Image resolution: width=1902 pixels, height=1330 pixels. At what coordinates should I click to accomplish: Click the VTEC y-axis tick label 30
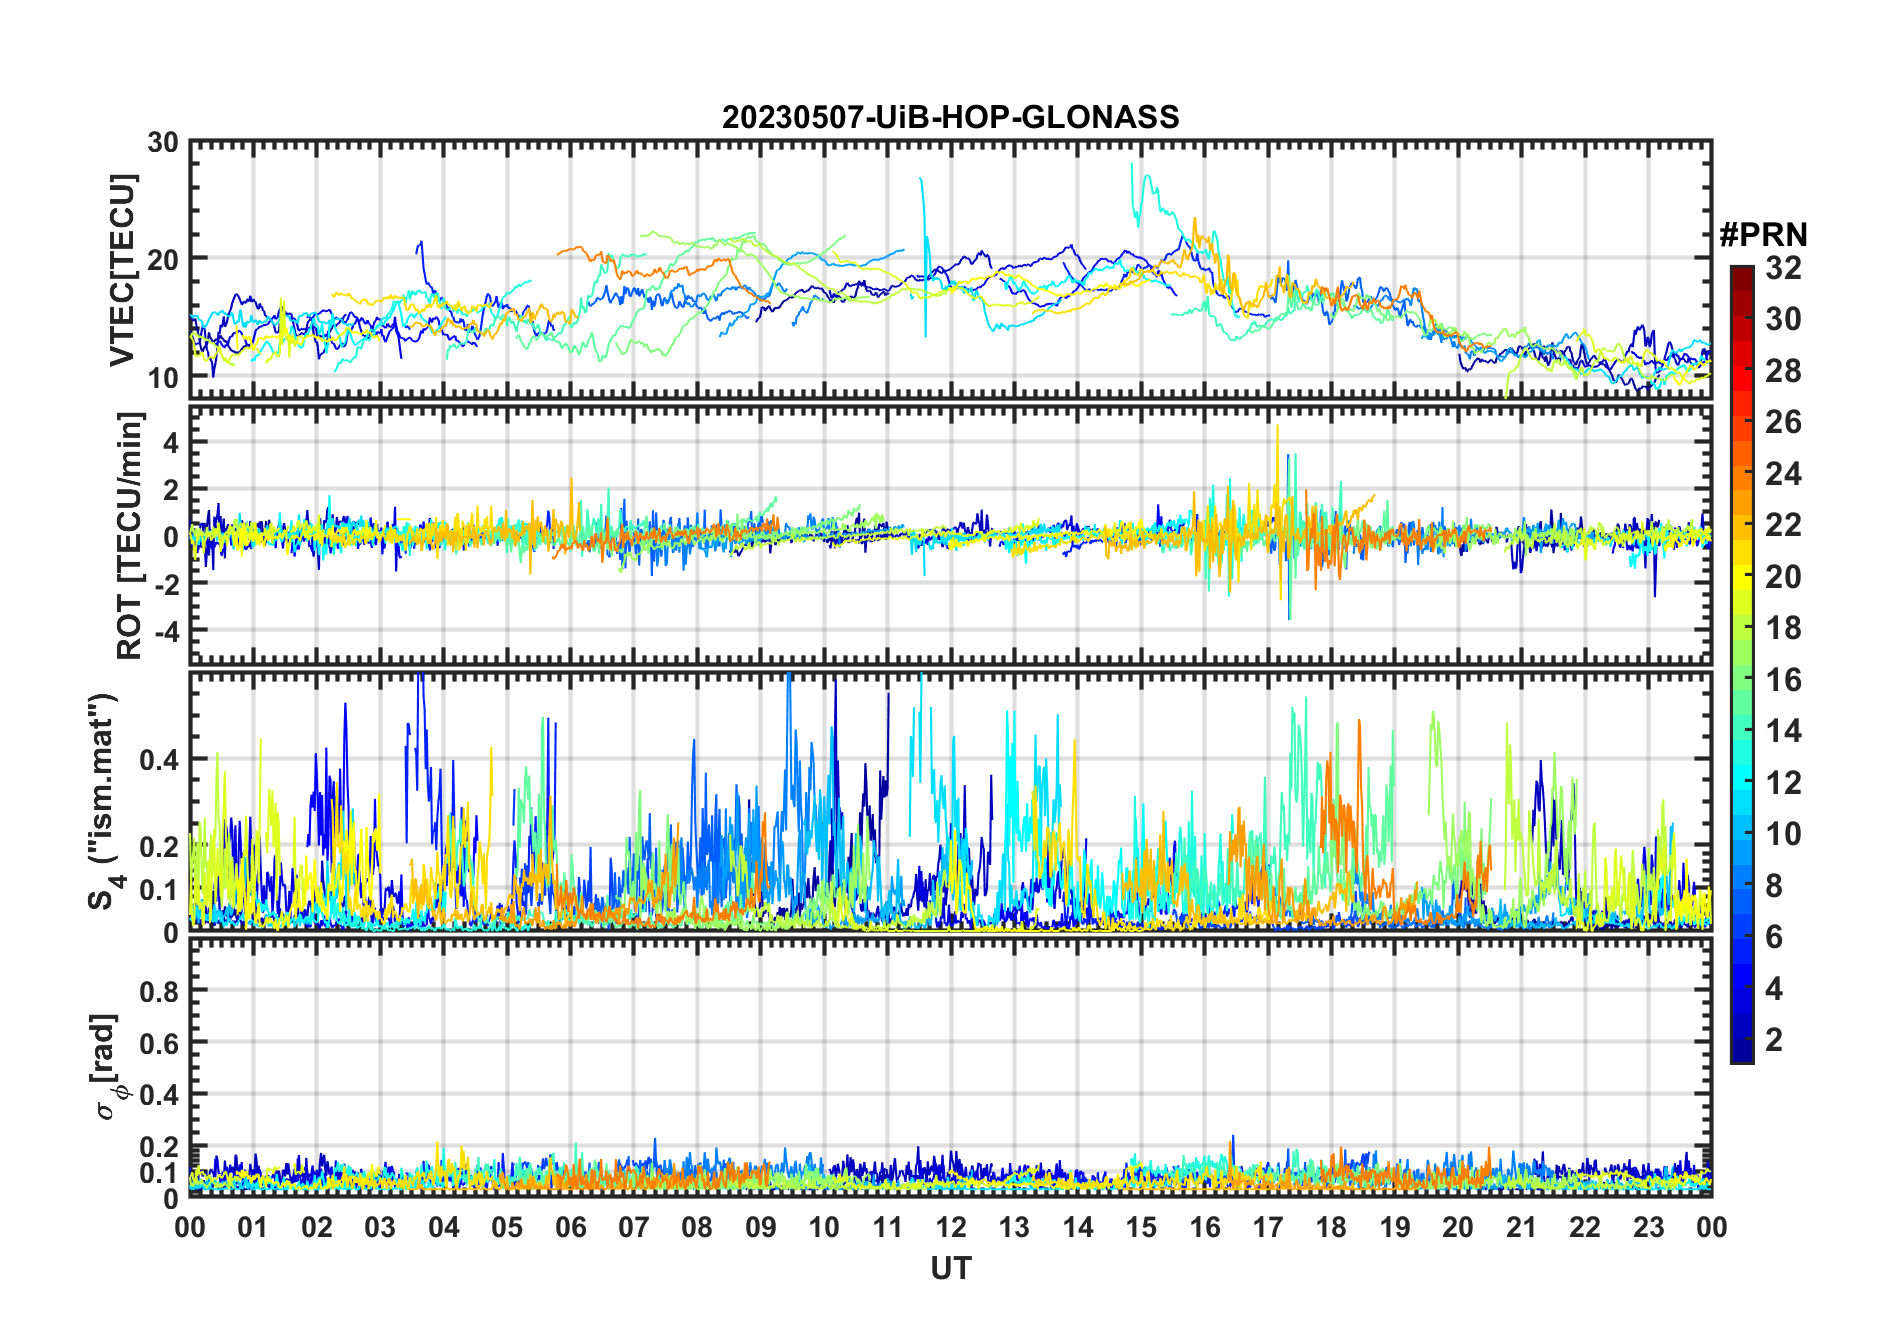(163, 143)
